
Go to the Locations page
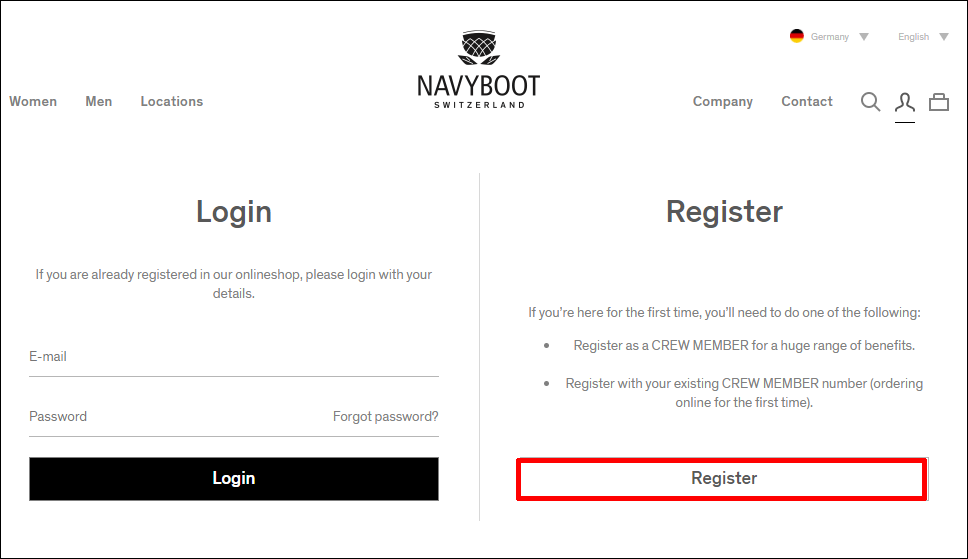[x=172, y=101]
